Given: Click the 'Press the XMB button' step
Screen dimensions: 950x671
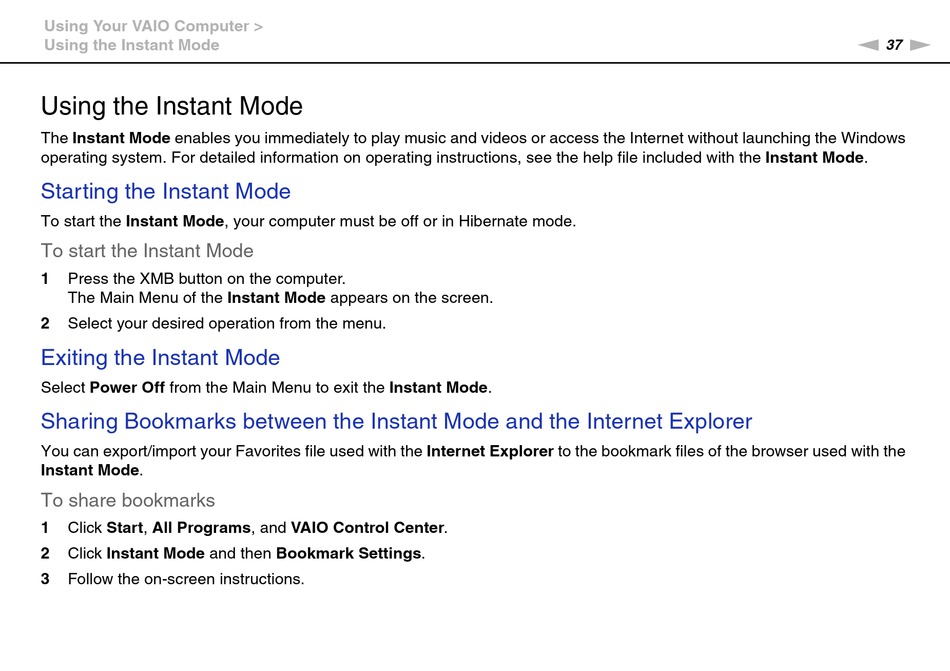Looking at the screenshot, I should coord(207,279).
